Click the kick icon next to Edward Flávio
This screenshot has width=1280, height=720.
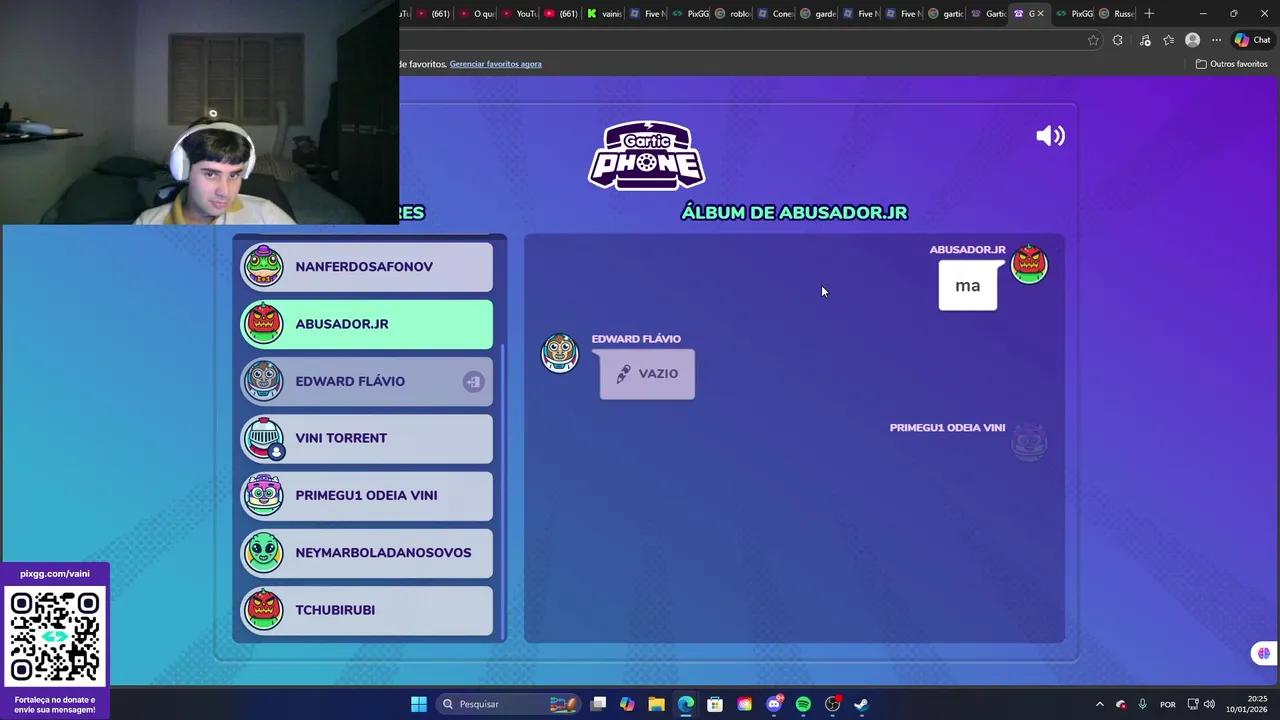click(473, 381)
